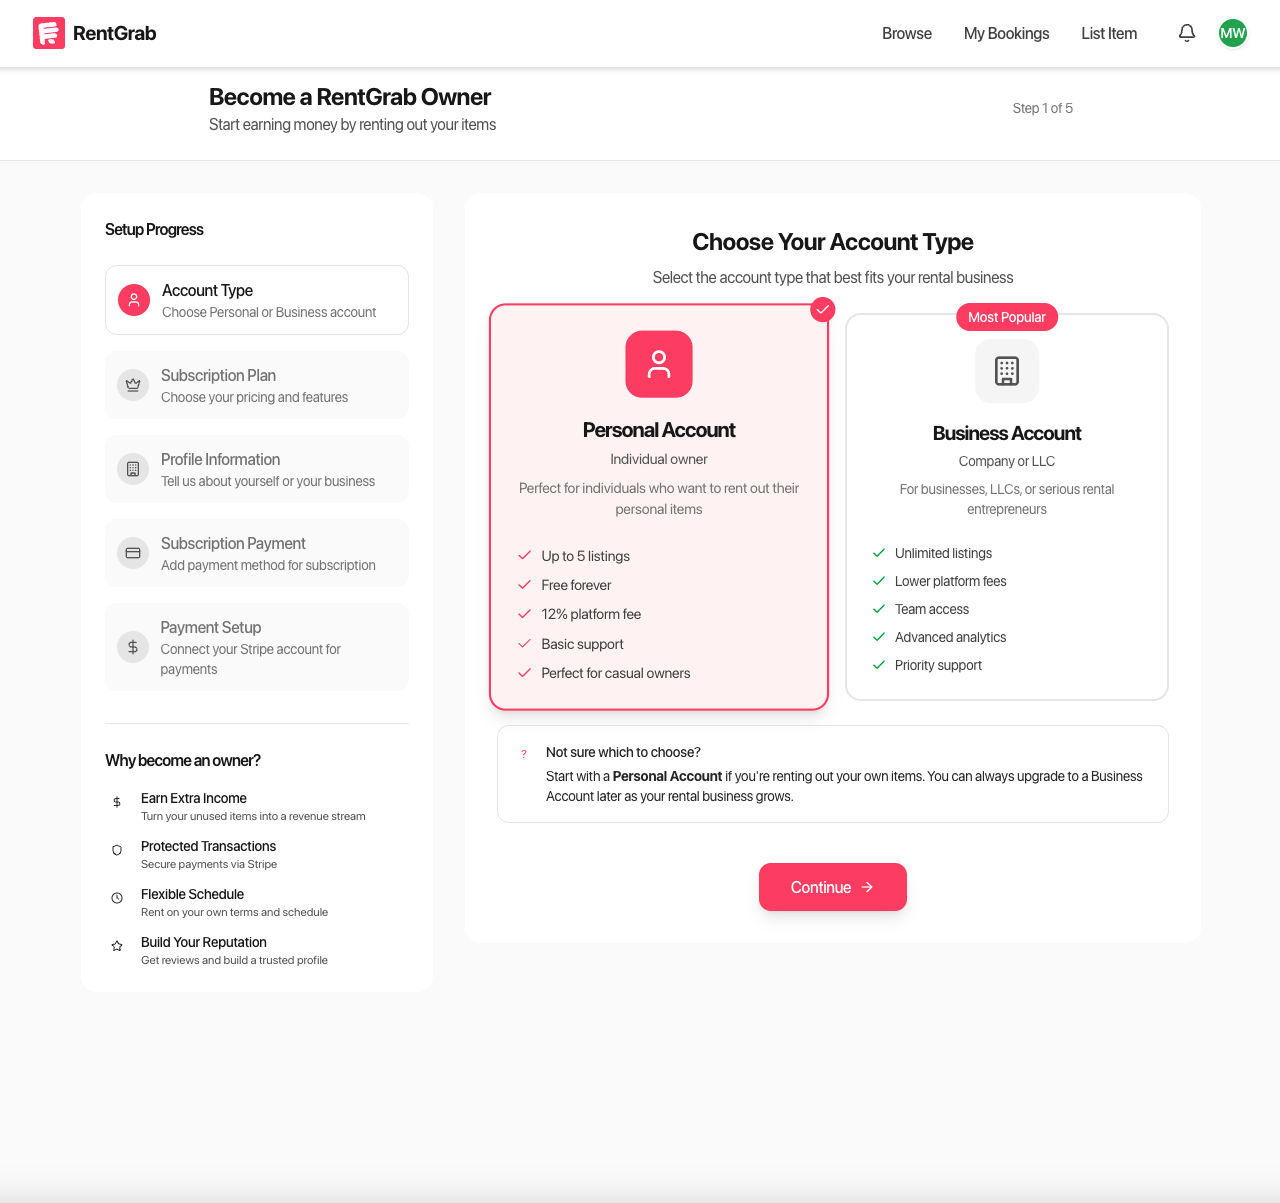
Task: Click the Personal Account person icon
Action: 659,364
